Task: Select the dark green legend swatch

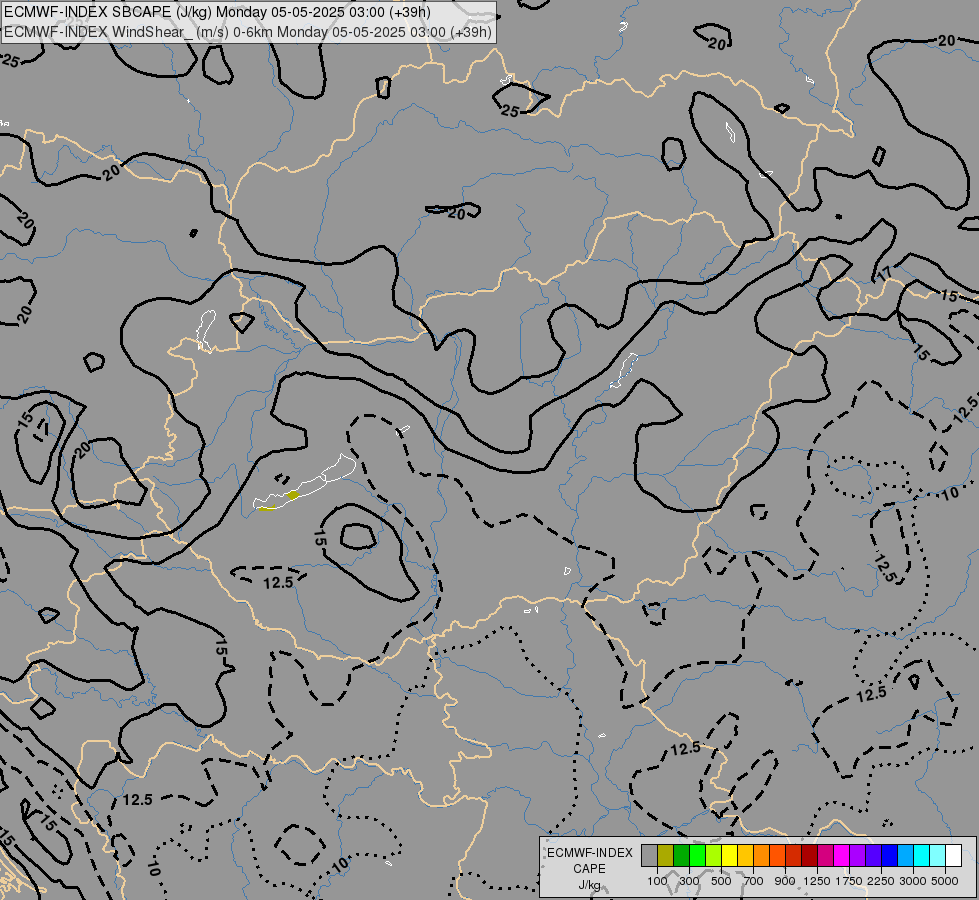Action: pyautogui.click(x=681, y=856)
